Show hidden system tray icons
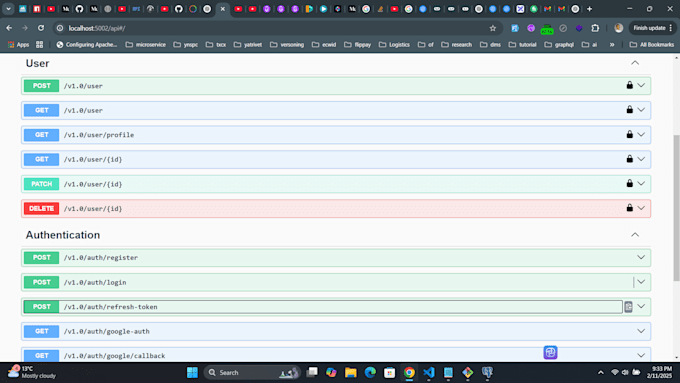680x383 pixels. tap(601, 372)
